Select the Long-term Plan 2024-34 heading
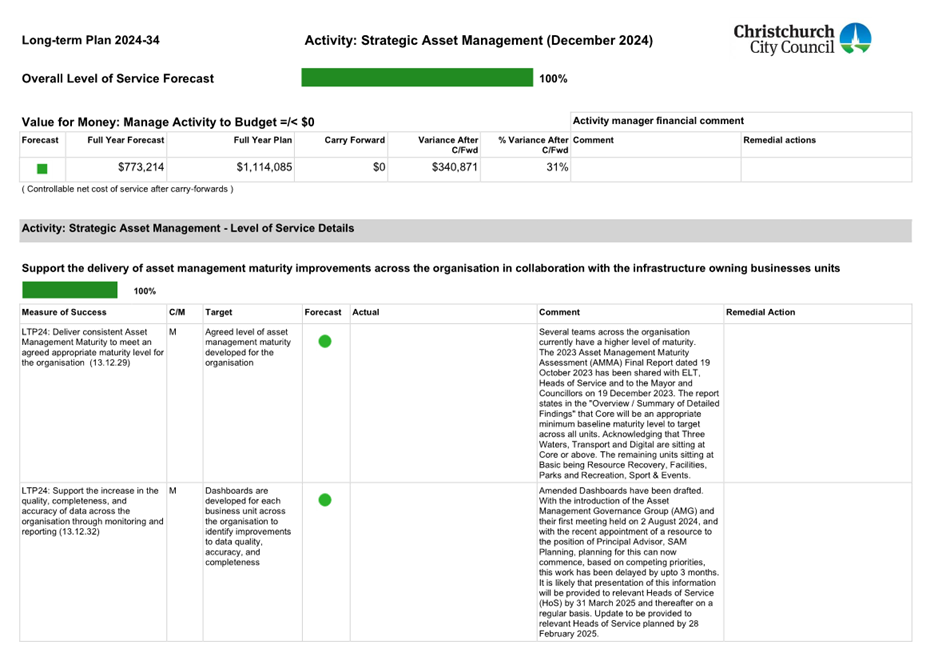934x661 pixels. [x=90, y=41]
